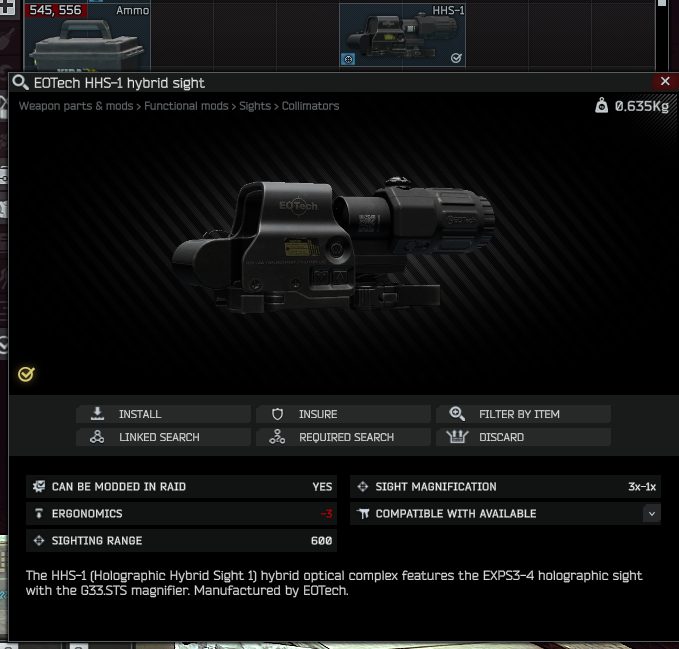Click the yellow found-in-raid checkmark icon
Screen dimensions: 679x649
coord(26,374)
